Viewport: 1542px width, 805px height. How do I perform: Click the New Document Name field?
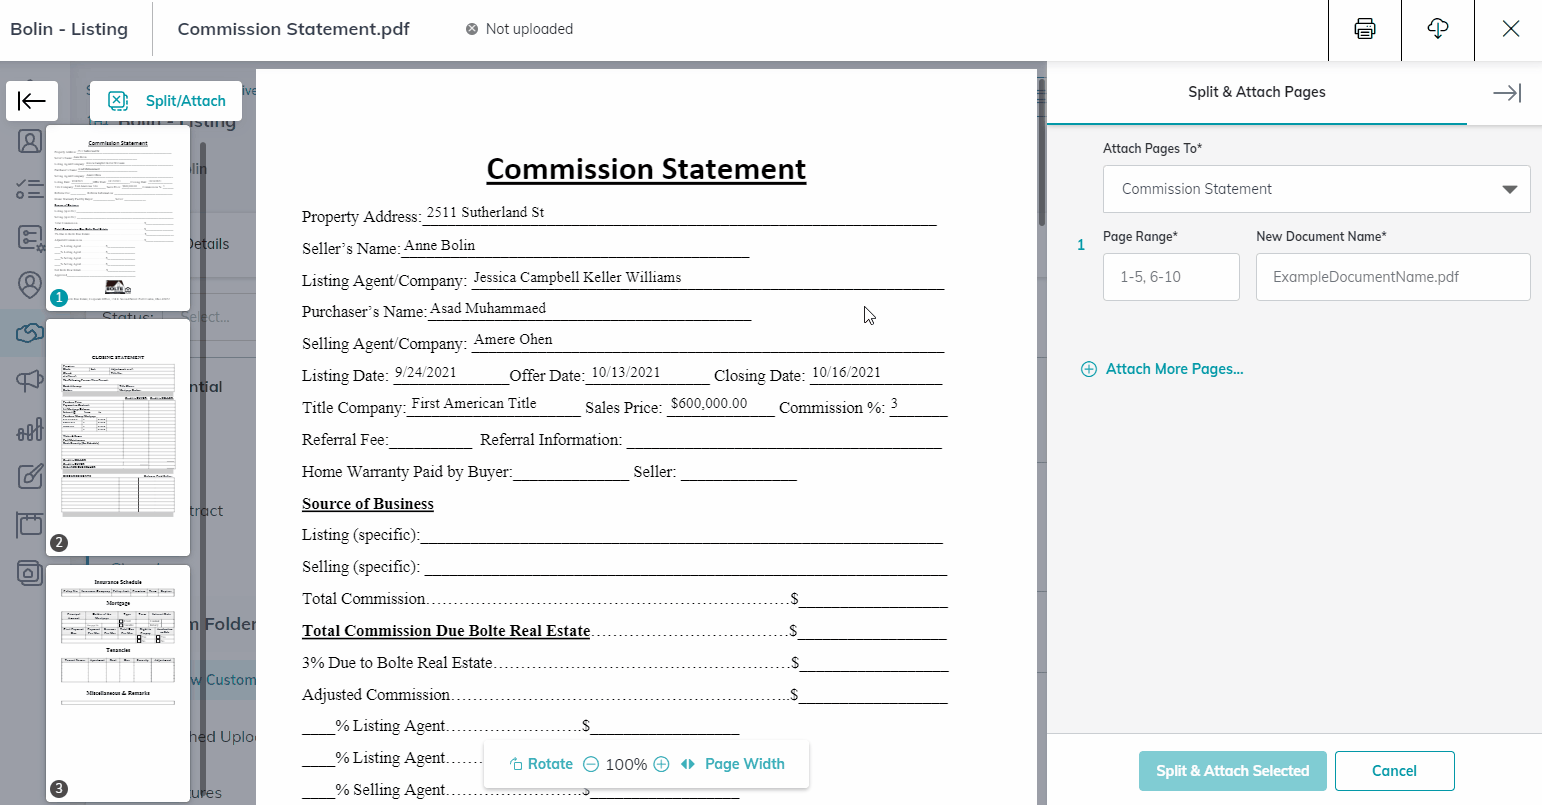pyautogui.click(x=1393, y=277)
